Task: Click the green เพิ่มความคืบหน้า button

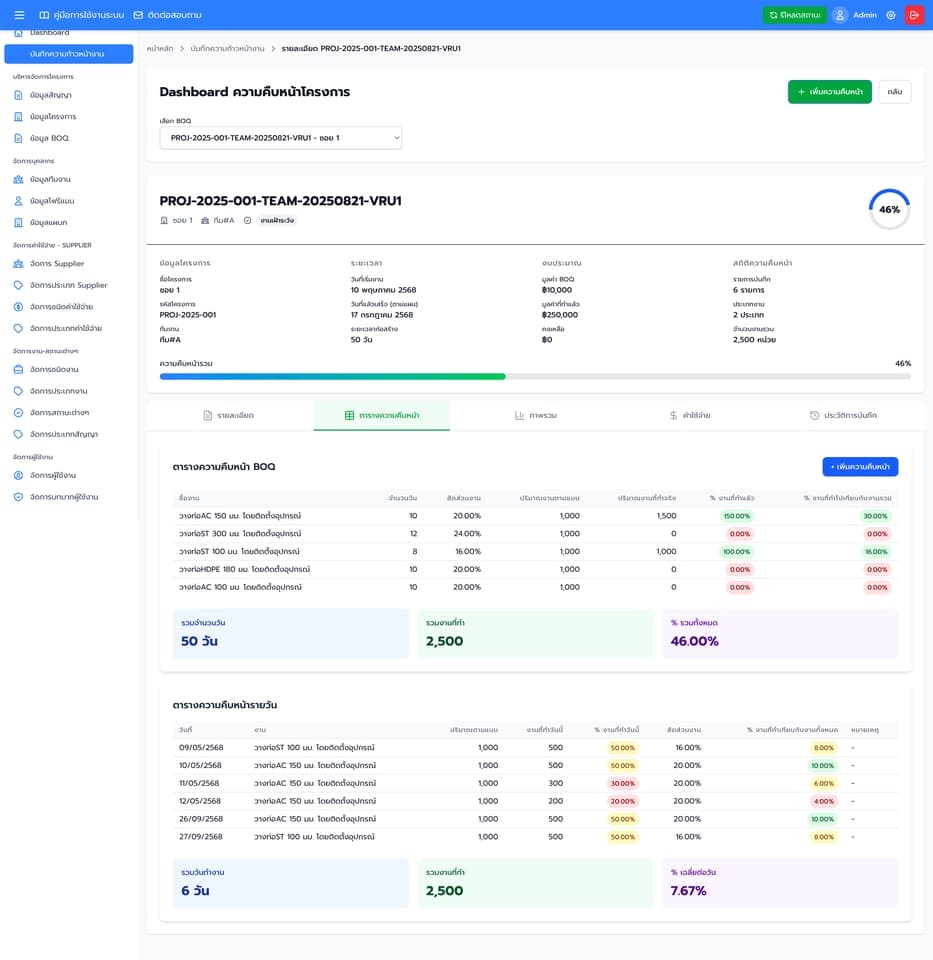Action: coord(830,92)
